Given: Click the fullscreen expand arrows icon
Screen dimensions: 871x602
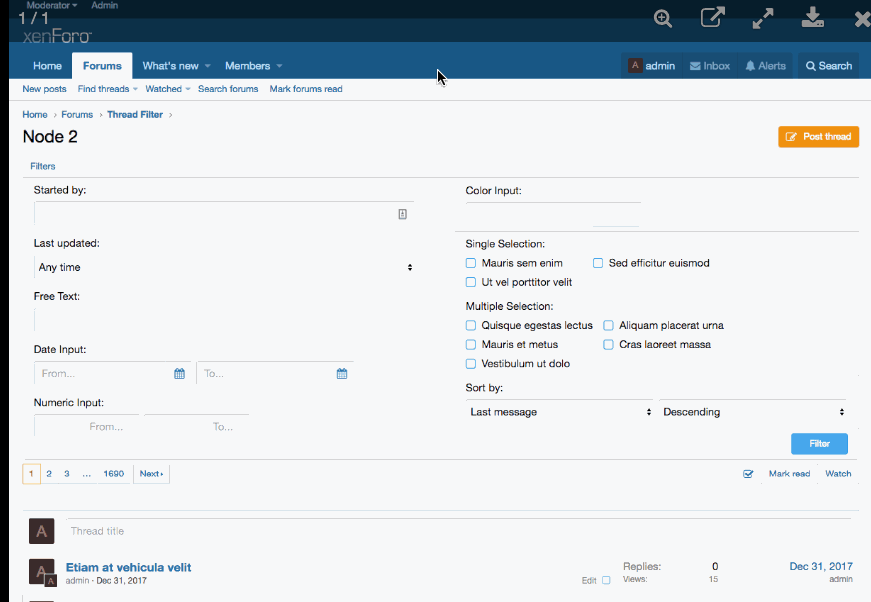Looking at the screenshot, I should tap(763, 18).
